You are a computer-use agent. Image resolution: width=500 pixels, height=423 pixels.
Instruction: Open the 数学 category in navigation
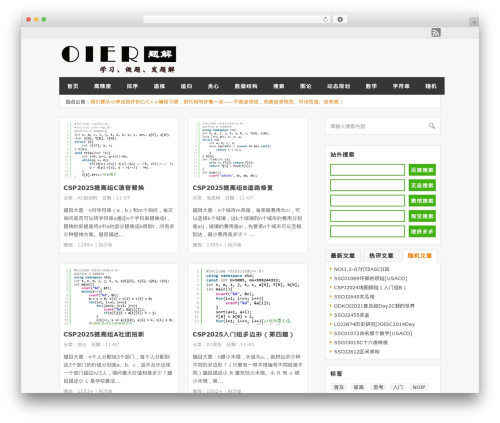[371, 86]
